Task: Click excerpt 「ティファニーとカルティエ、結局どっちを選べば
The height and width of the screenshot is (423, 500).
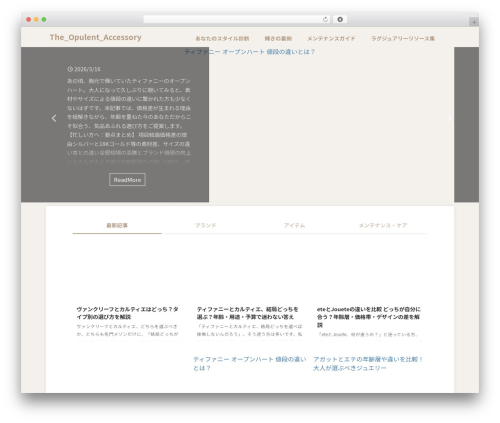Action: pos(250,330)
